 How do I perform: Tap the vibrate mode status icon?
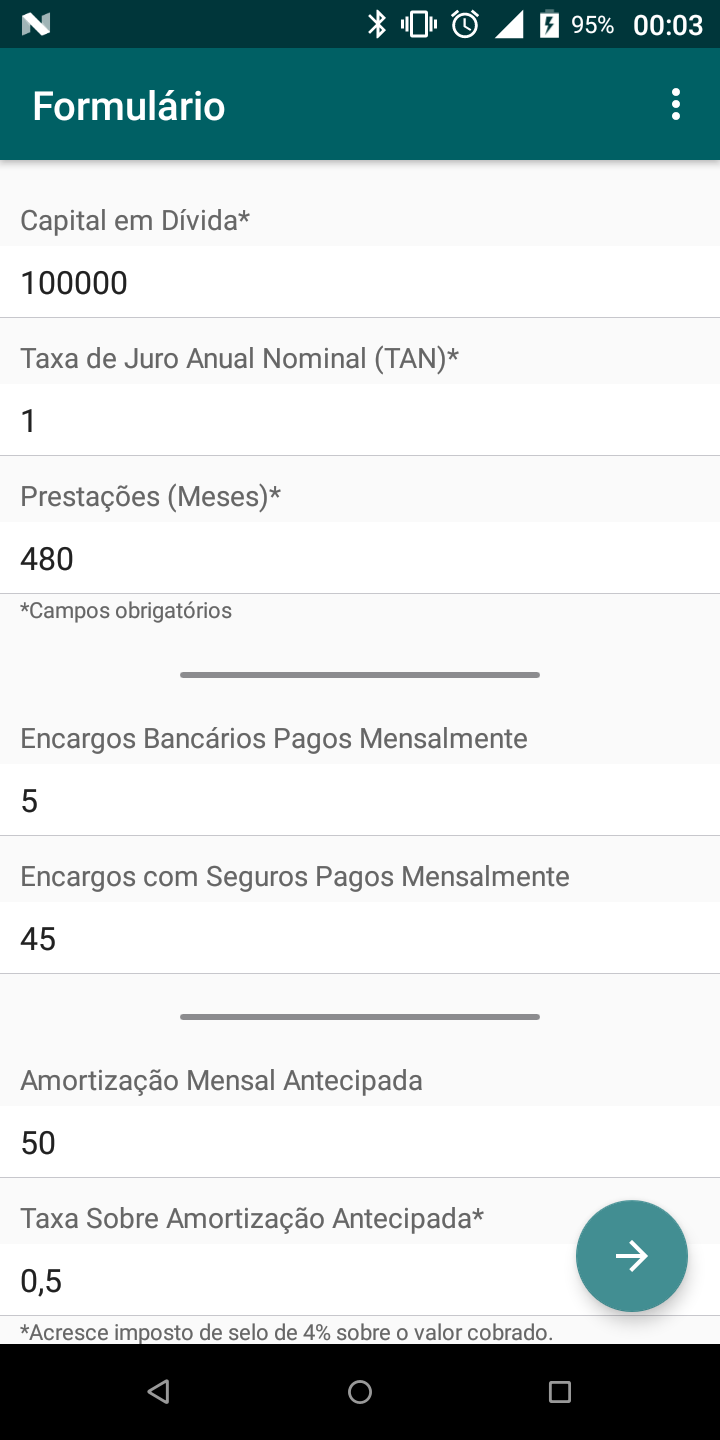click(419, 24)
